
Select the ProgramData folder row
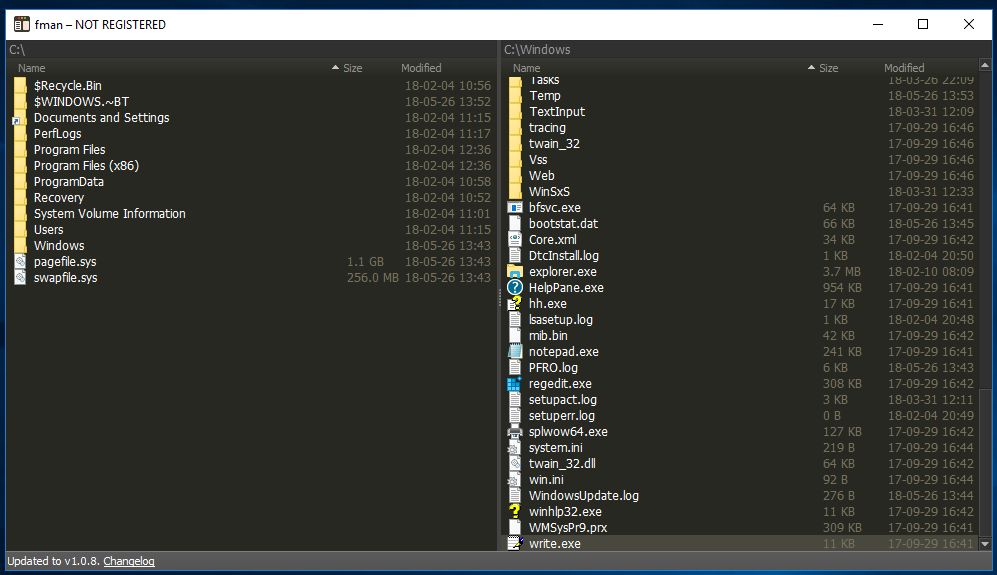pyautogui.click(x=252, y=181)
